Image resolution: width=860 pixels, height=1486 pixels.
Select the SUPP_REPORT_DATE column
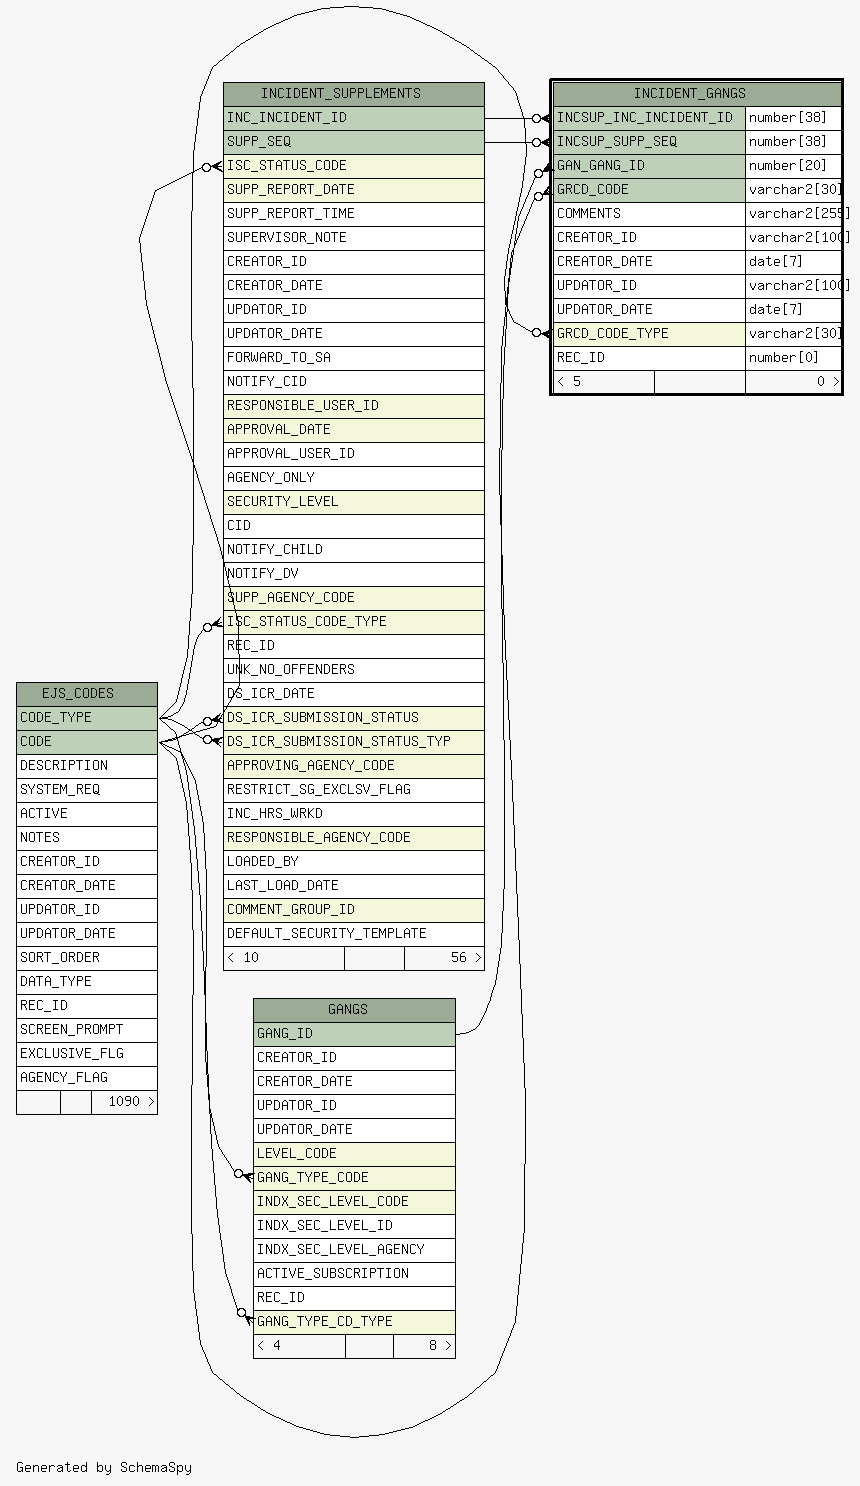coord(354,190)
